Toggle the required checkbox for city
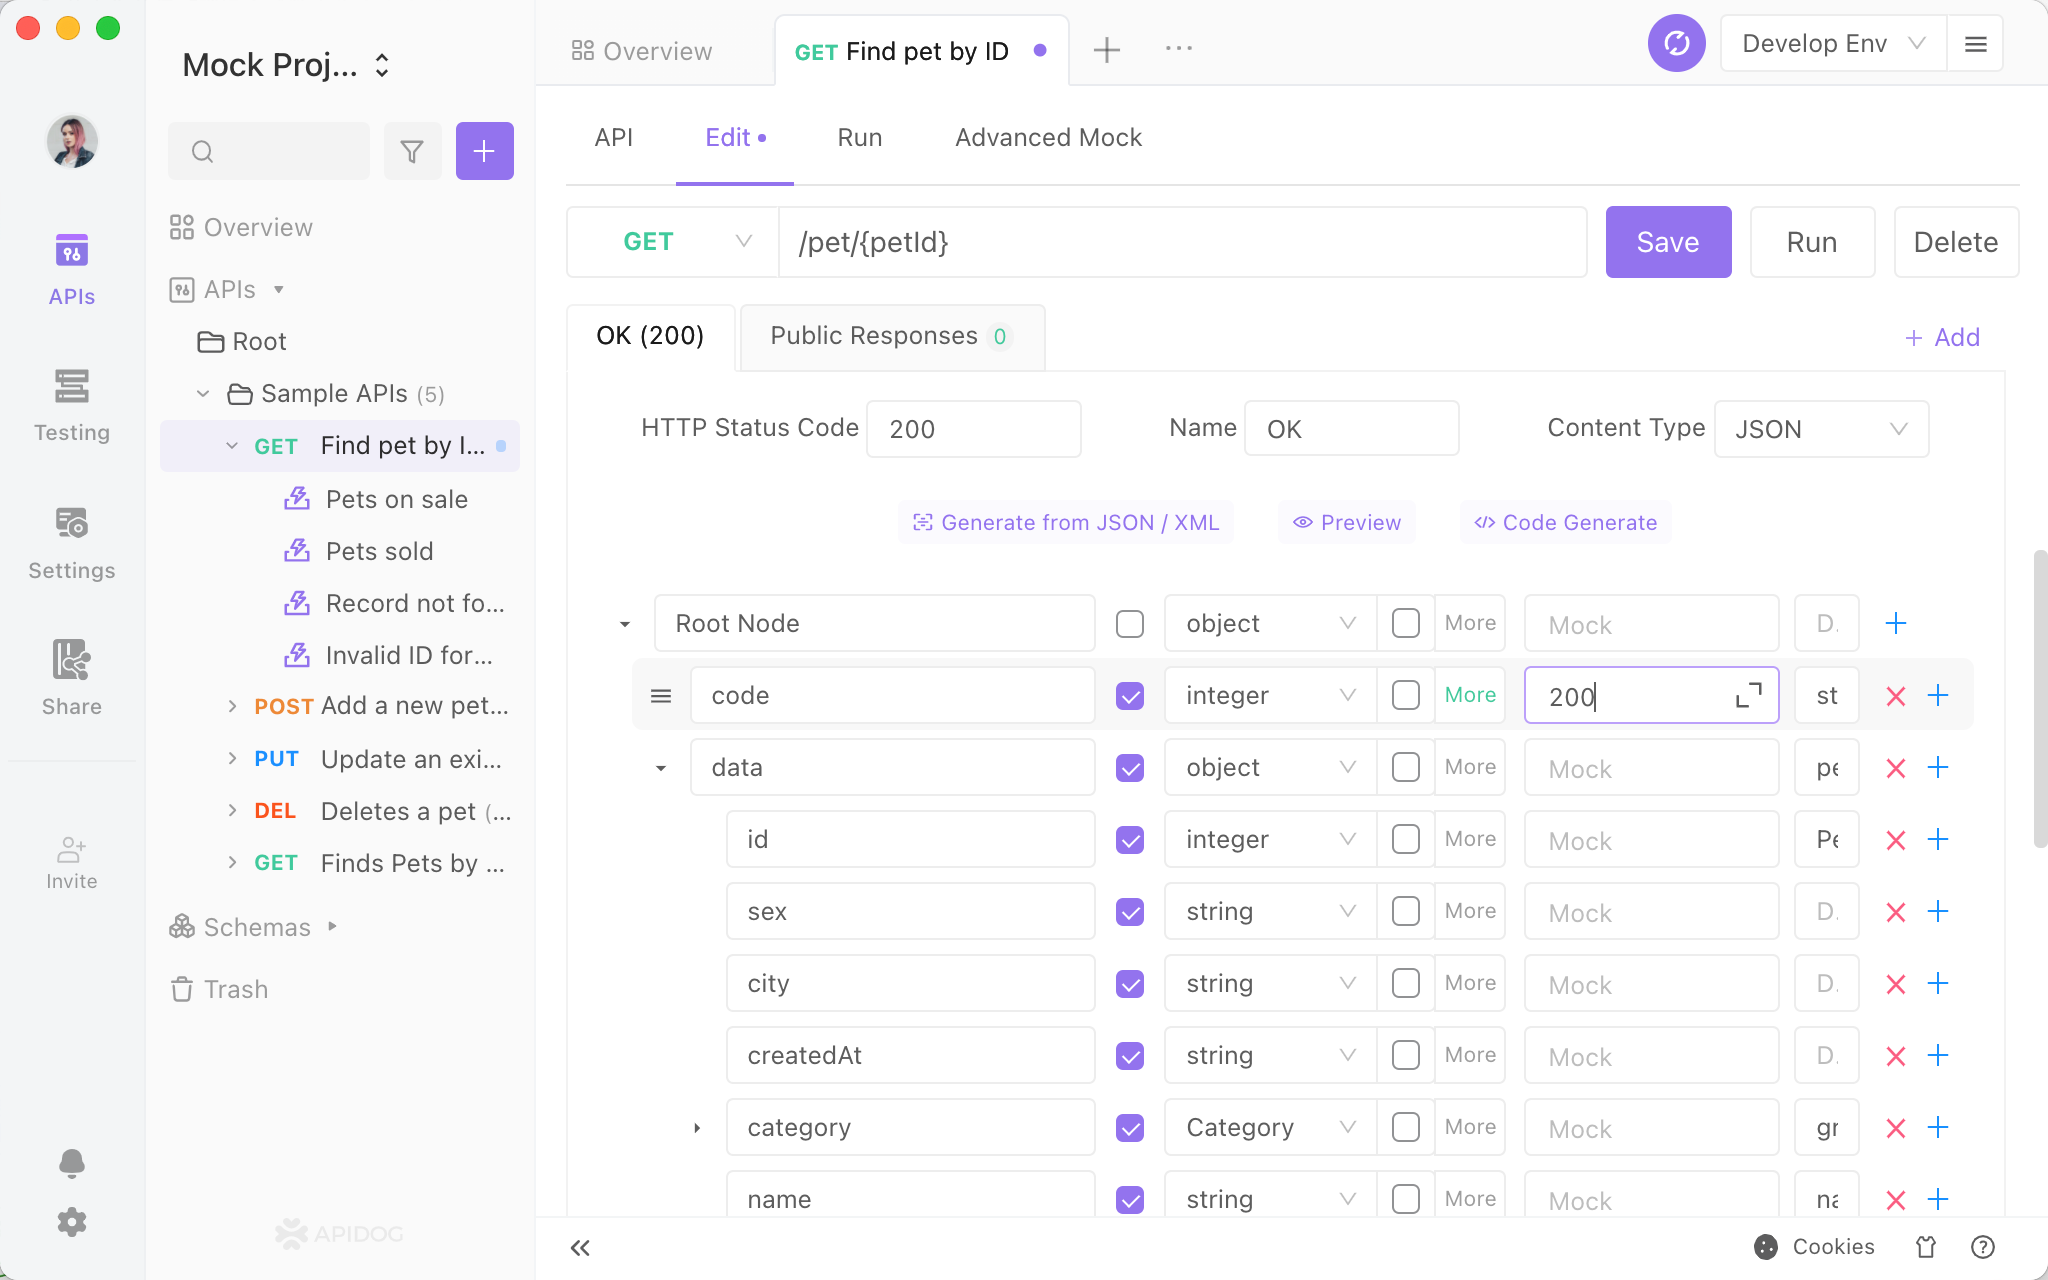 point(1130,984)
